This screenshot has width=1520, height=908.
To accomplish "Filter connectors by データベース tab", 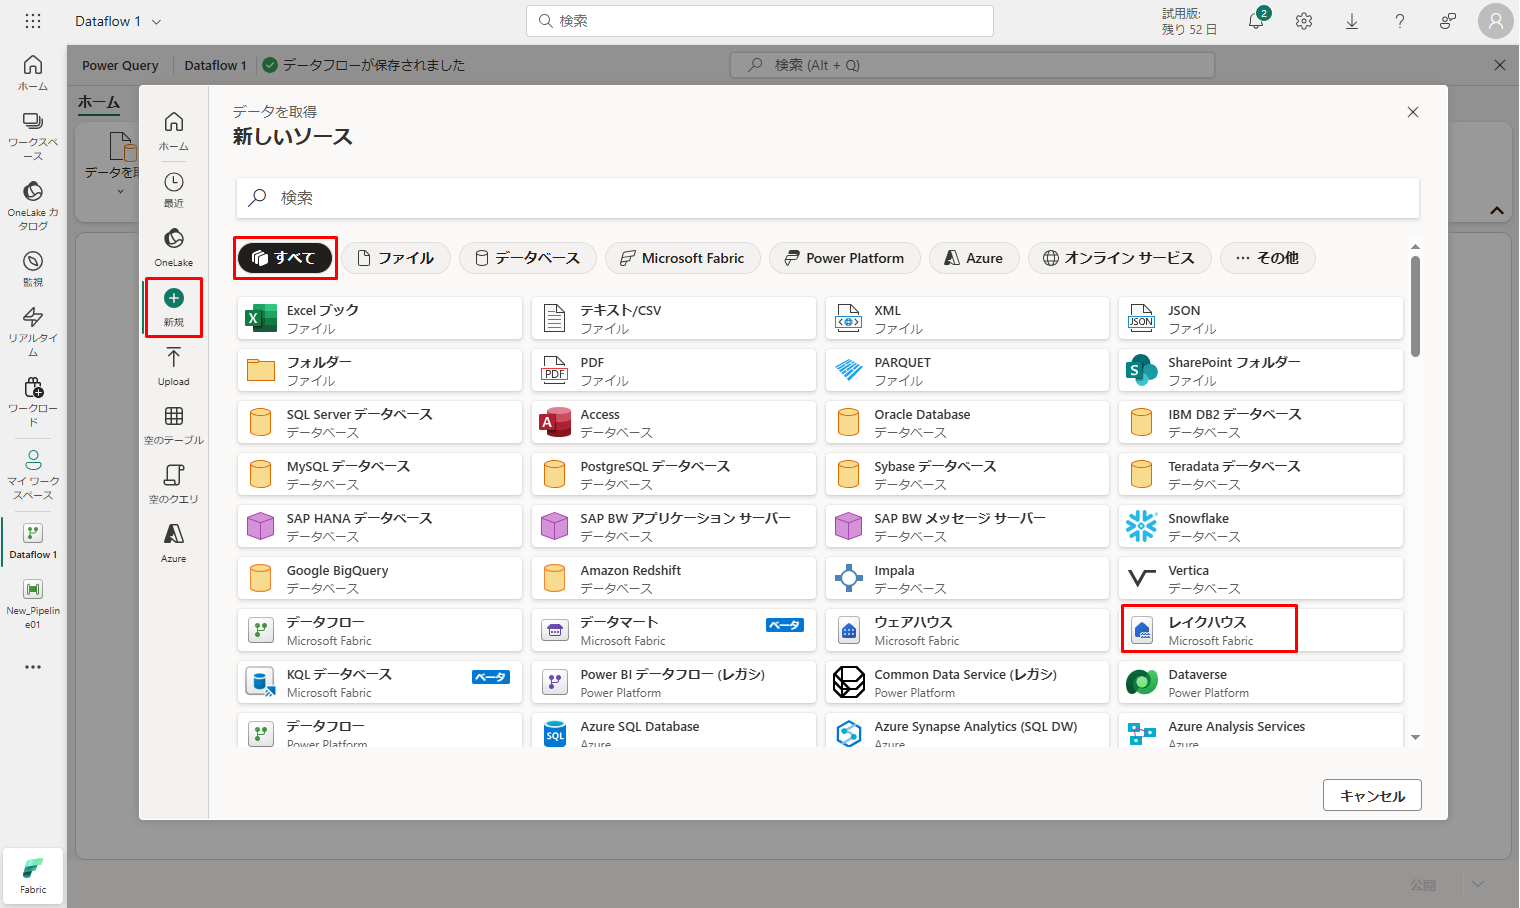I will click(x=527, y=258).
